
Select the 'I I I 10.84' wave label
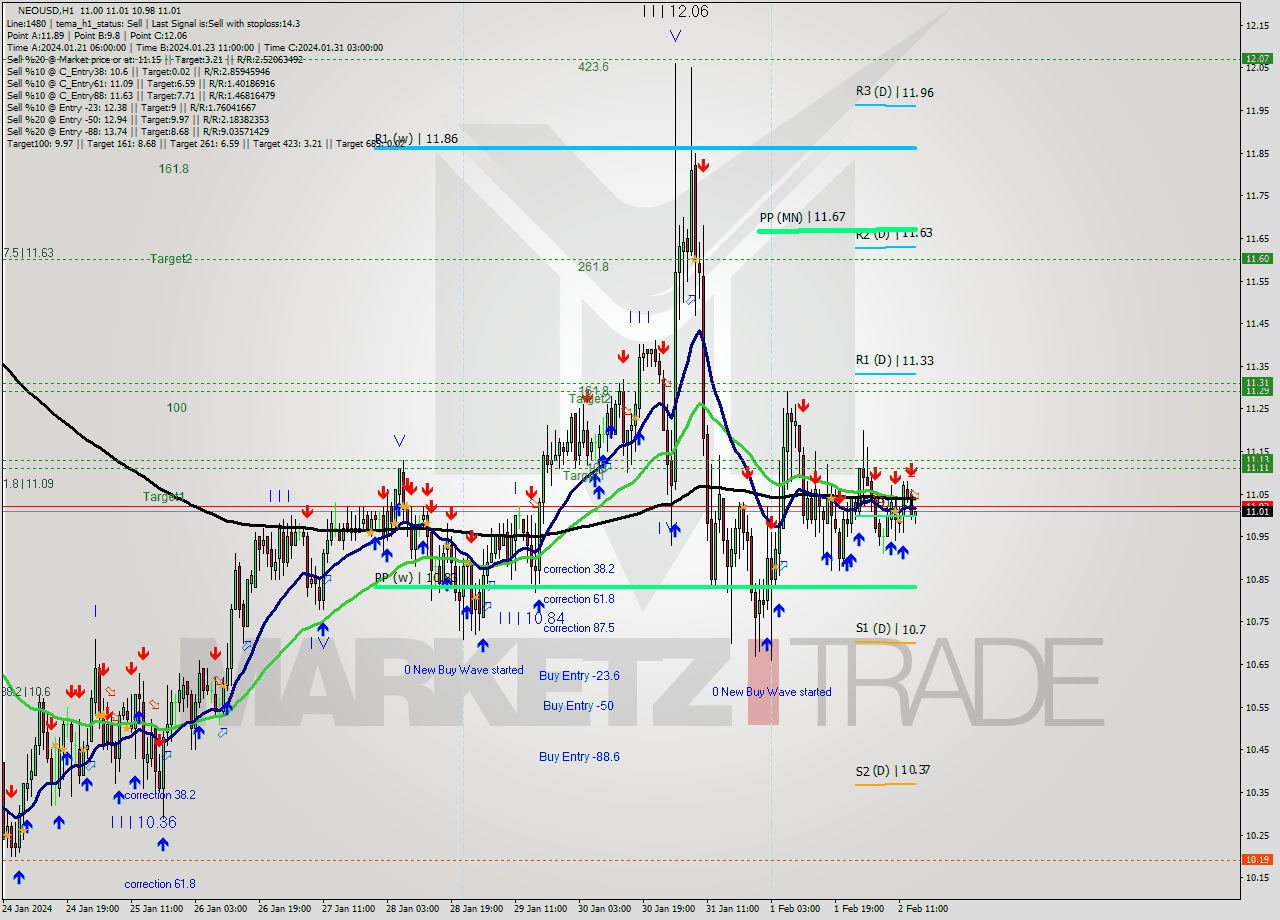click(532, 618)
